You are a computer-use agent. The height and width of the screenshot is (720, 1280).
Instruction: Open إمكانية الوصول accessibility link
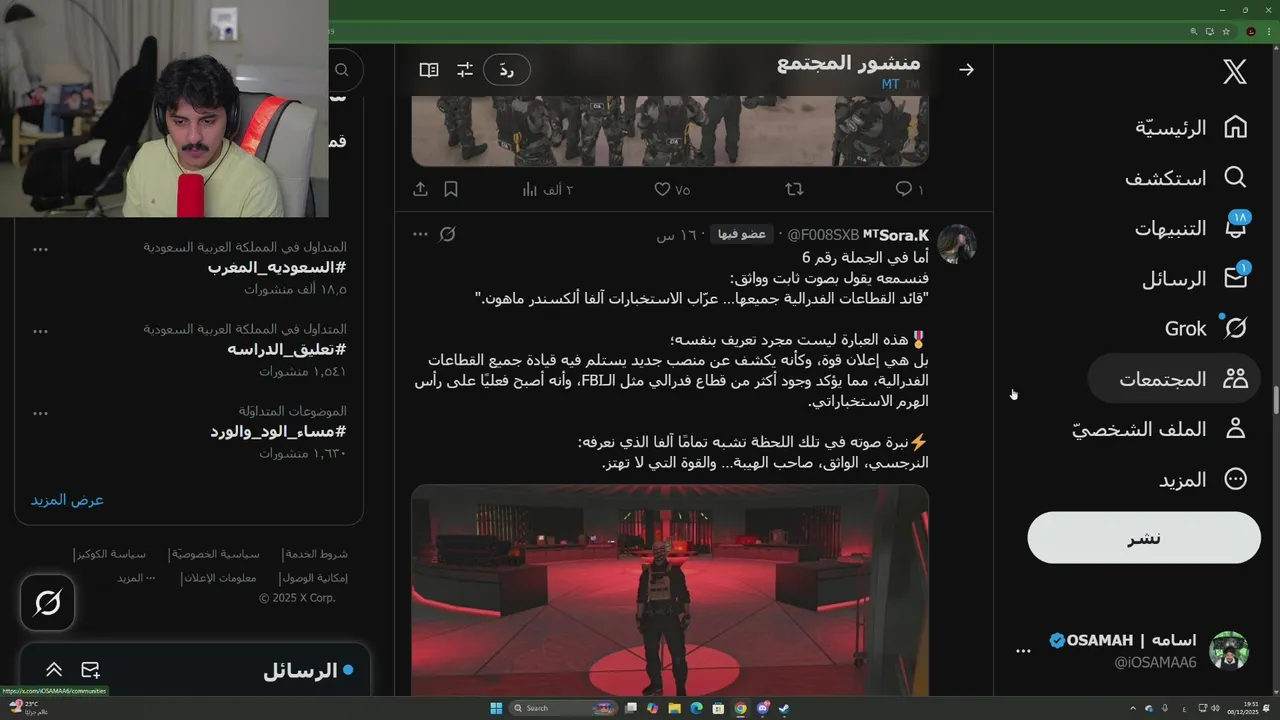314,578
